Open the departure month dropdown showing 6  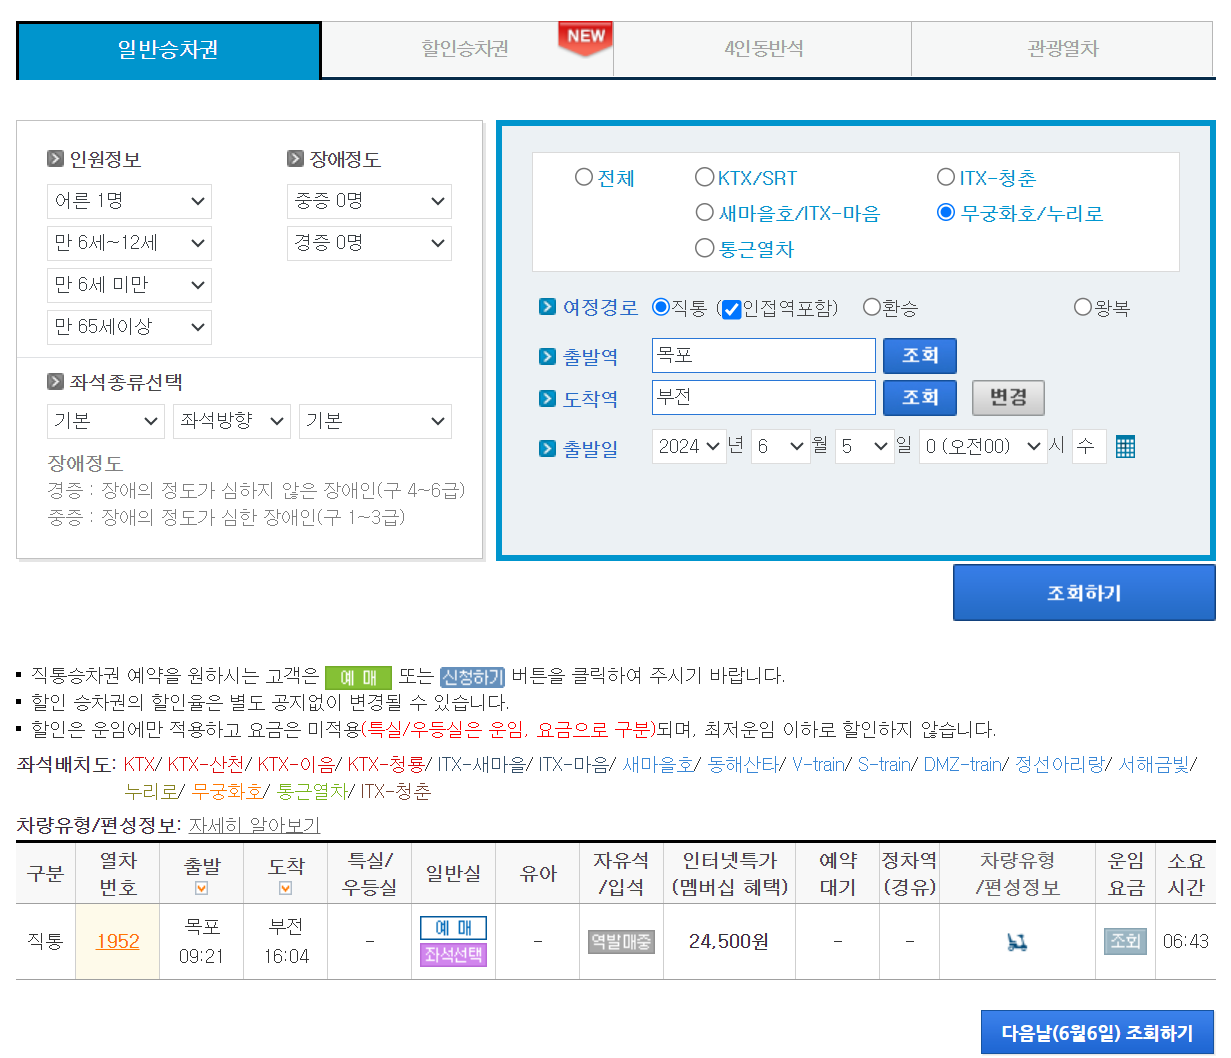coord(781,446)
